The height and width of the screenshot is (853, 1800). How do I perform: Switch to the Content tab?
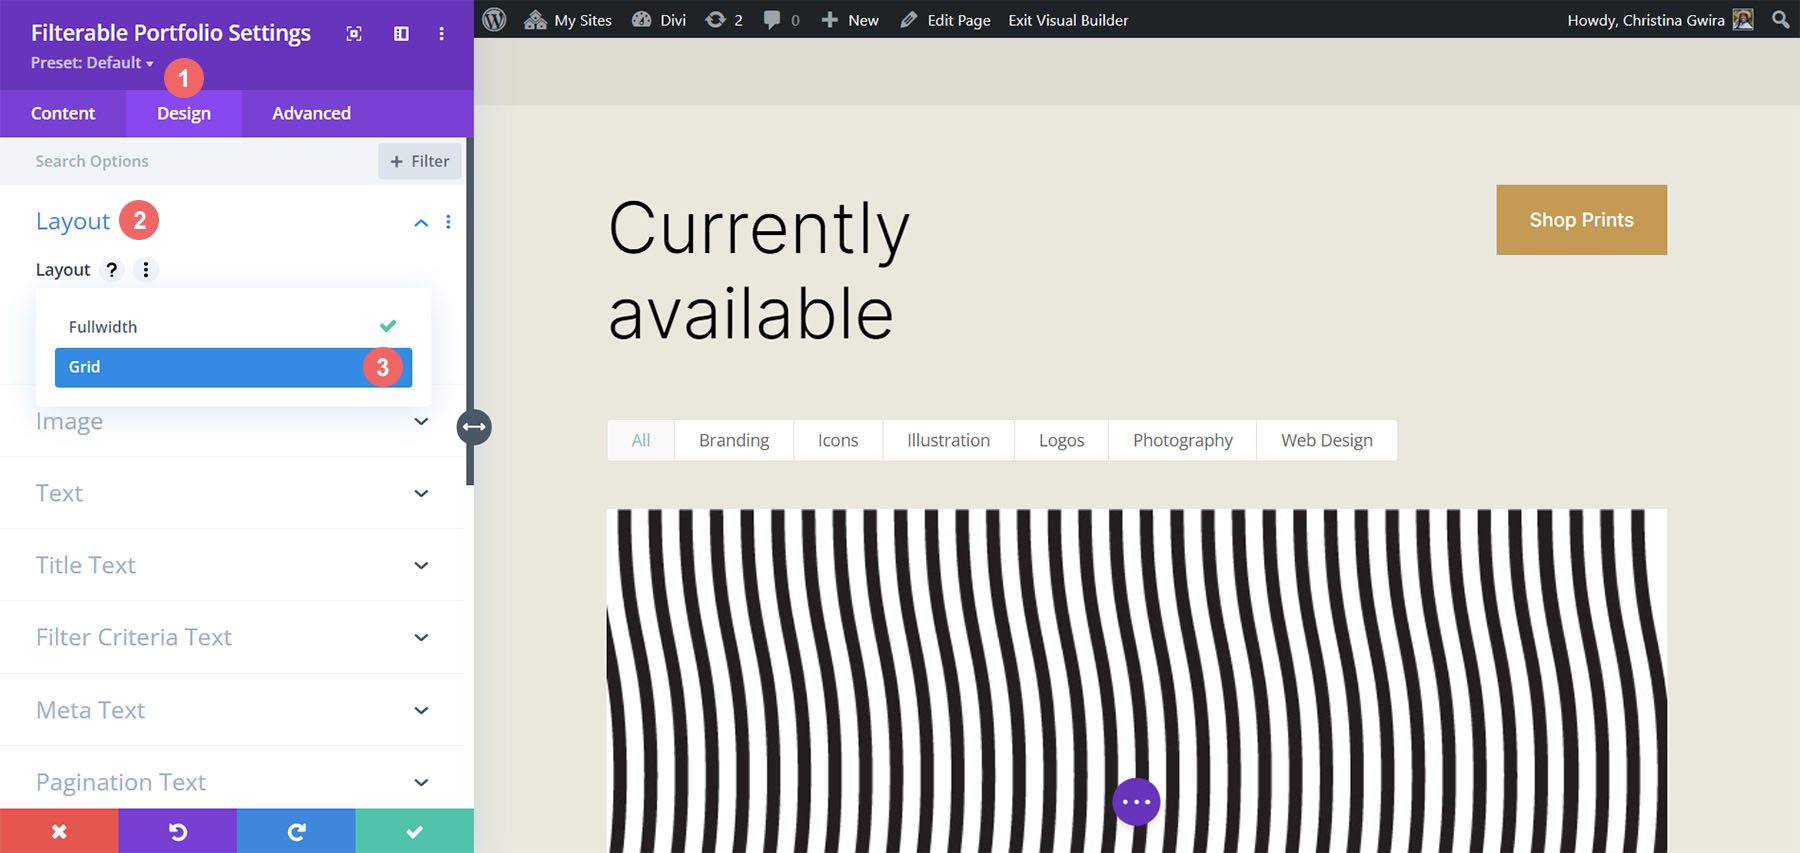63,113
